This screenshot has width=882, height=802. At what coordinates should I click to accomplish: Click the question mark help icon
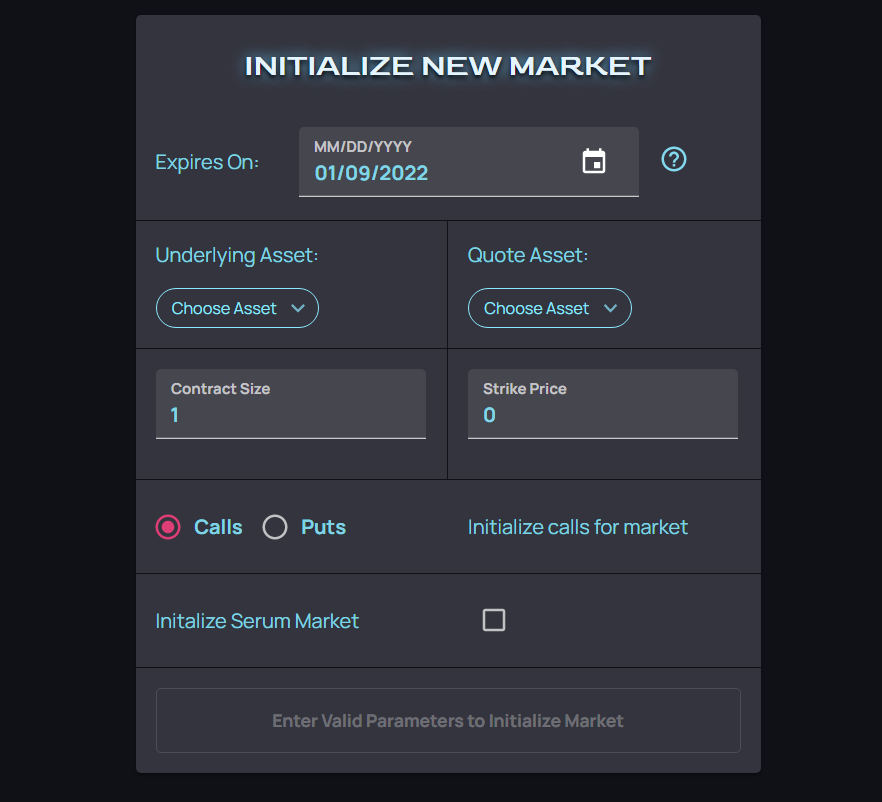point(674,159)
